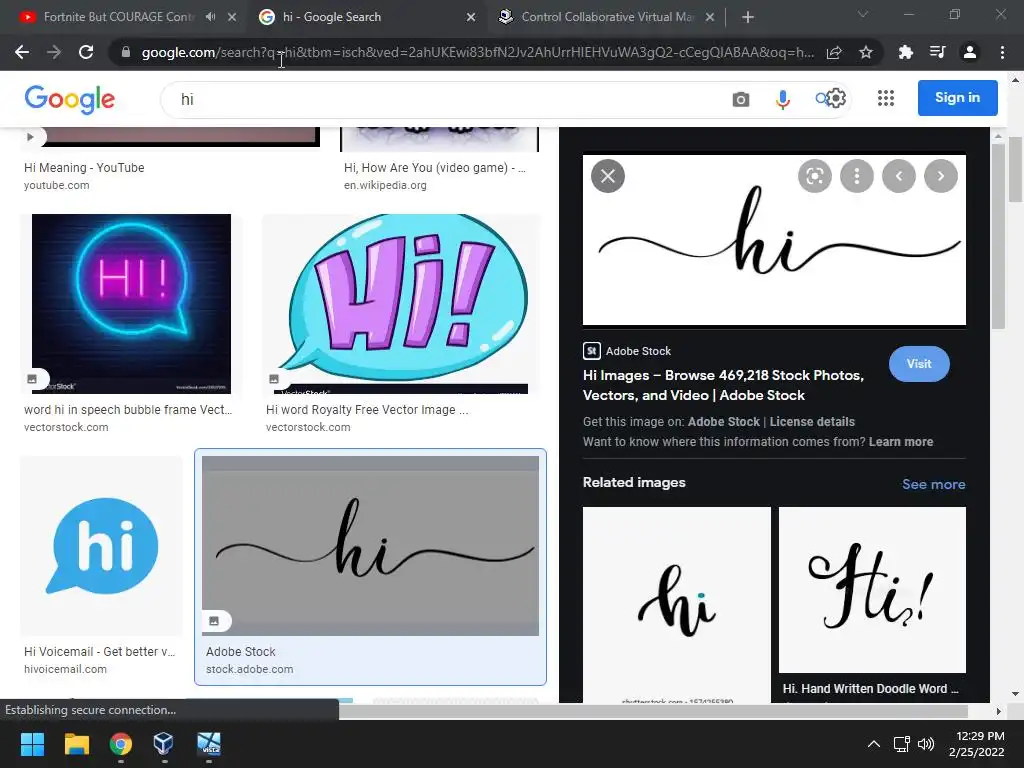Open the License details link
Screen dimensions: 1024x768
812,422
